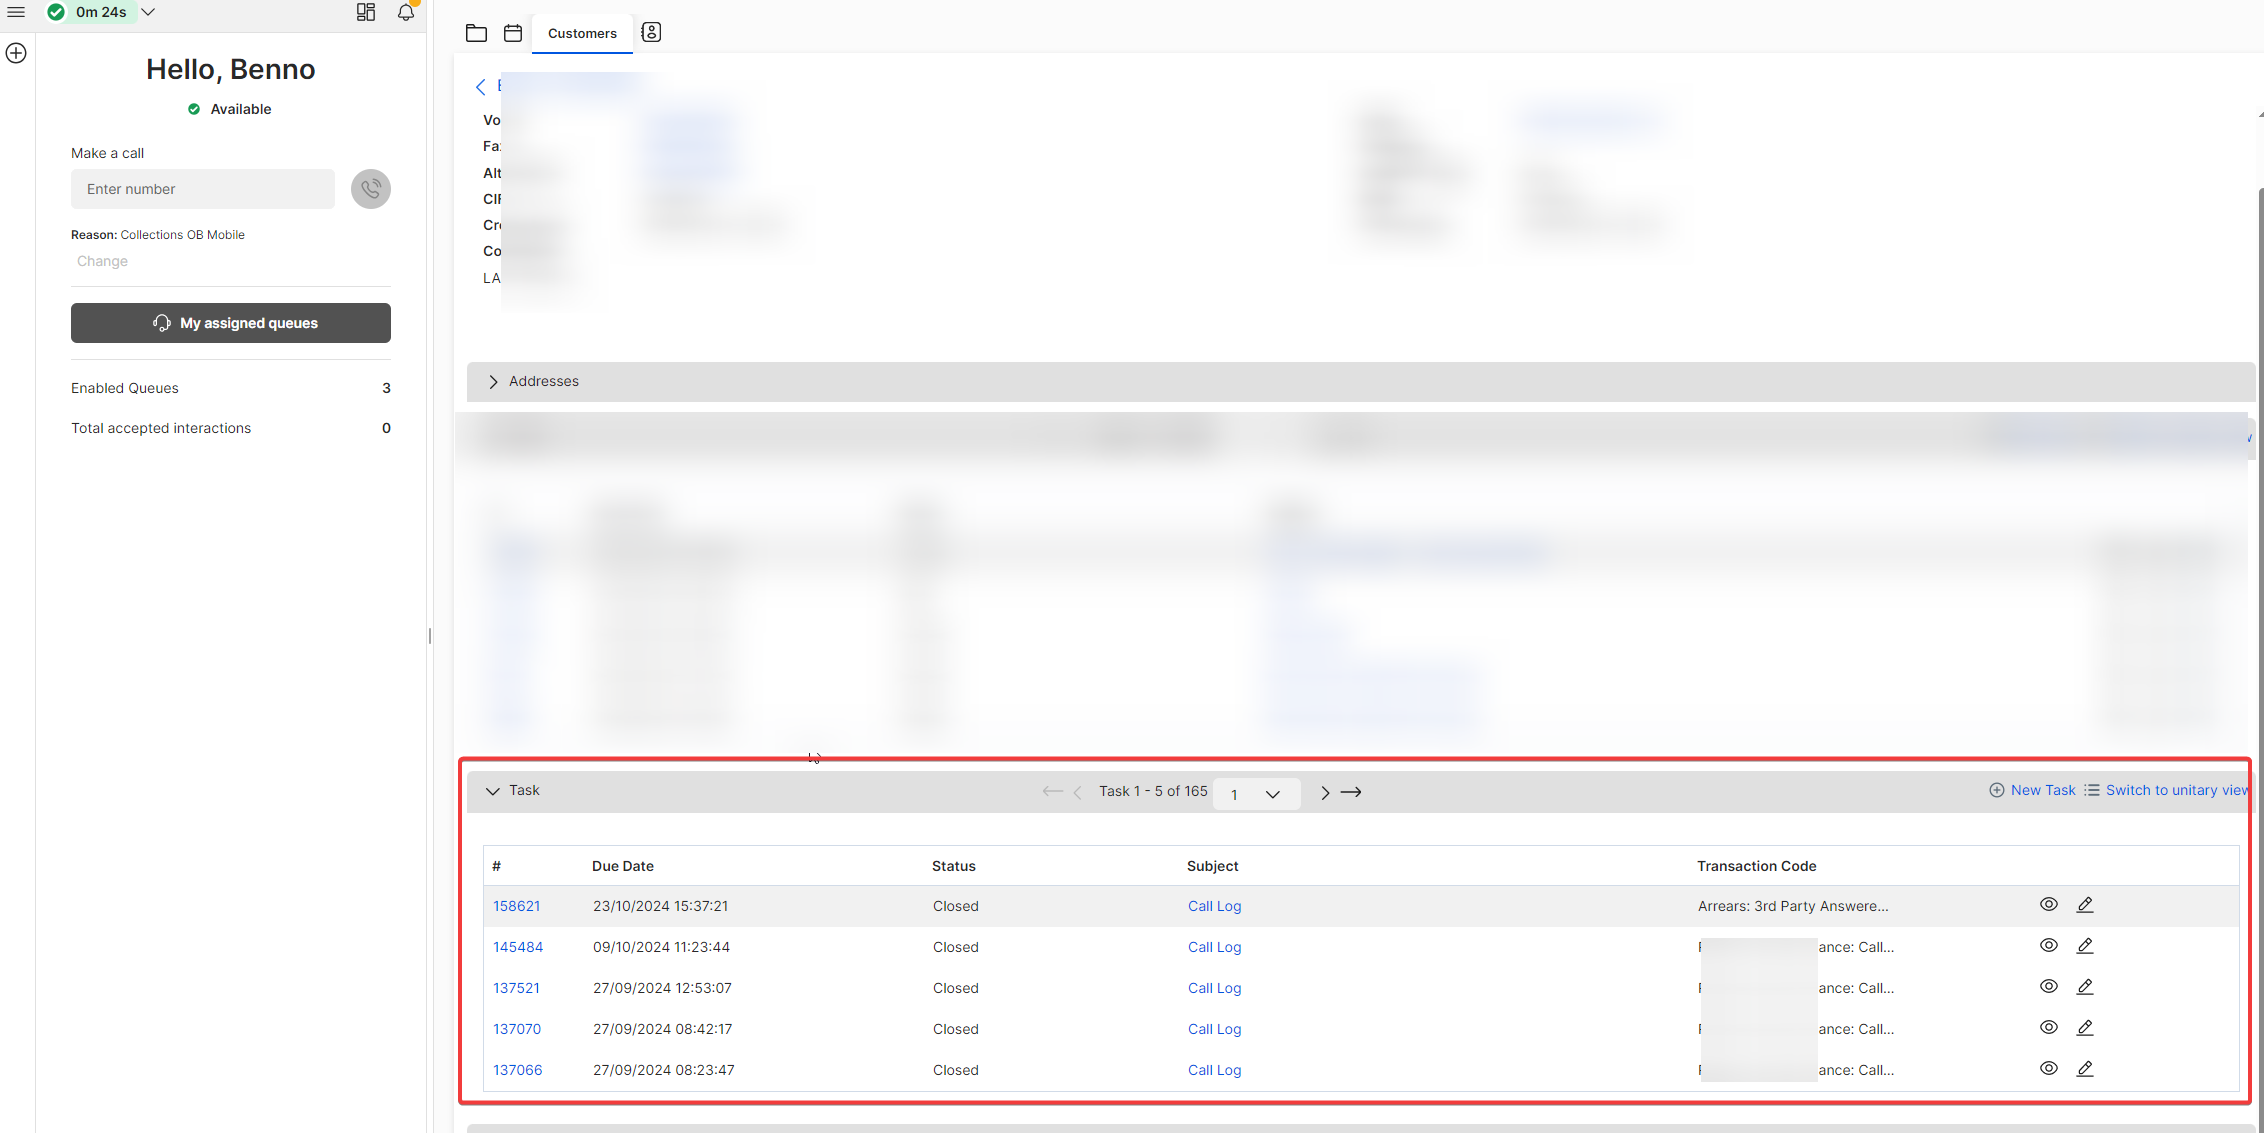The height and width of the screenshot is (1133, 2264).
Task: Go to next task page chevron
Action: pos(1325,792)
